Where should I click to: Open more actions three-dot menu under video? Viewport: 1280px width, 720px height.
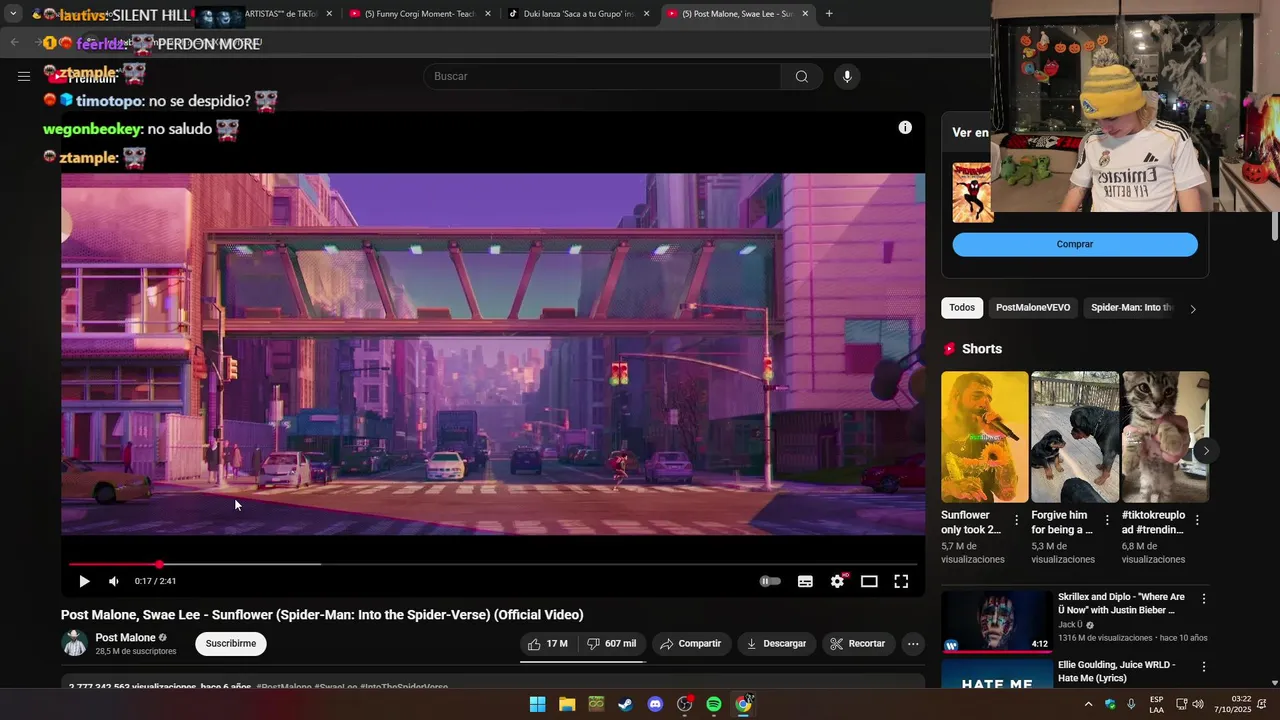click(913, 644)
